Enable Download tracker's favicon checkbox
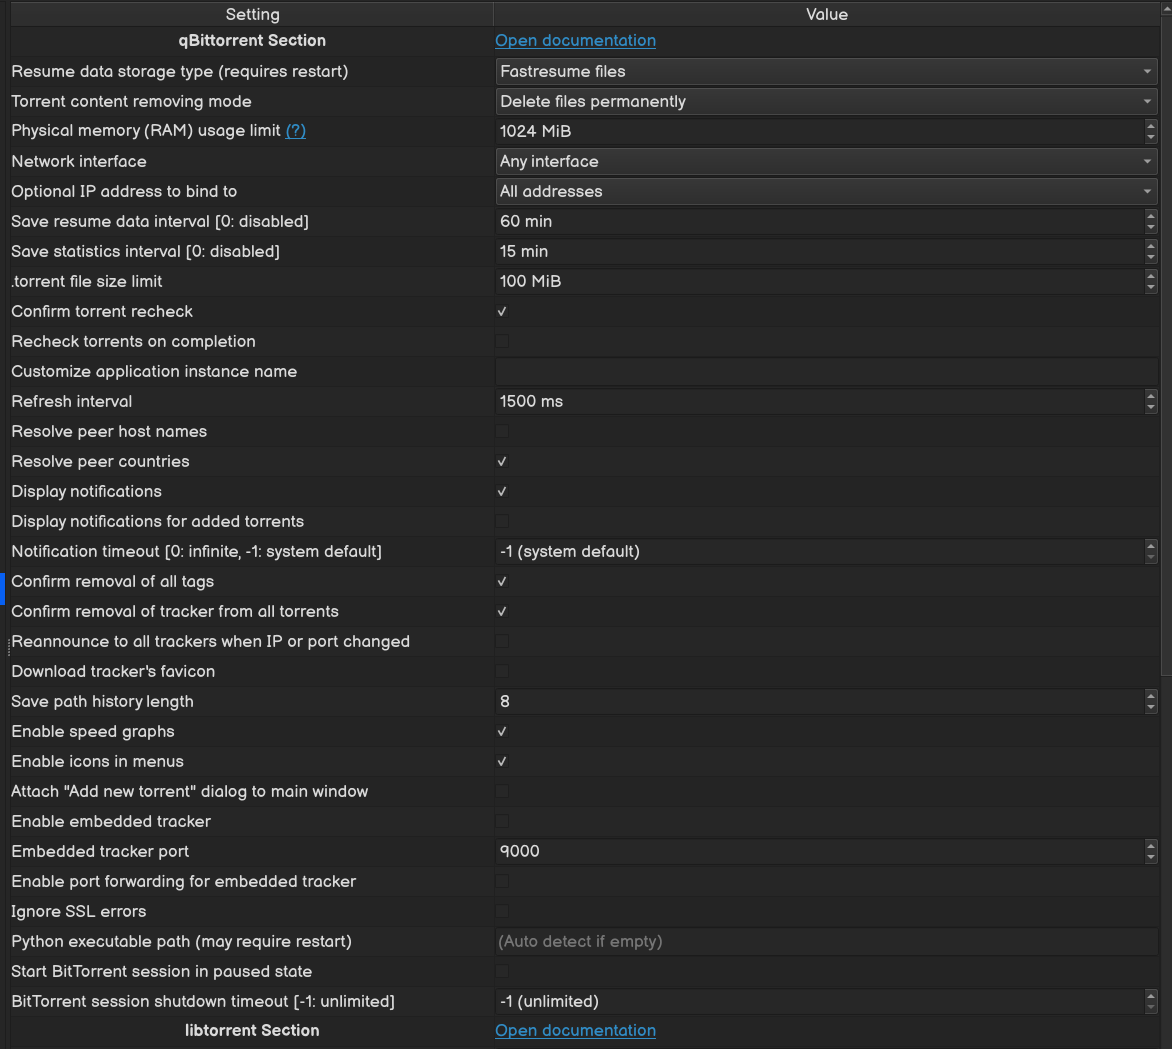1172x1049 pixels. click(x=502, y=671)
